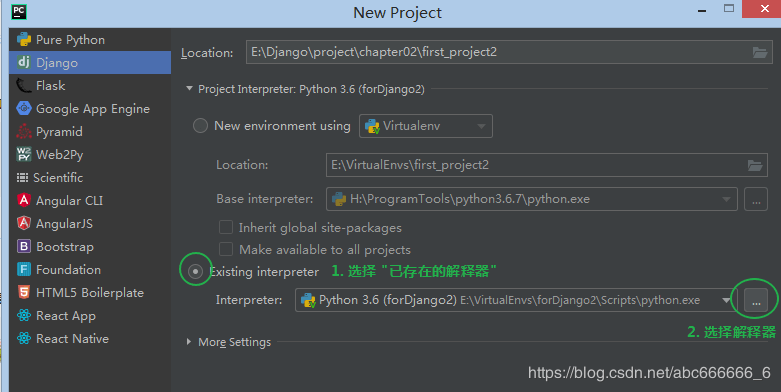The height and width of the screenshot is (392, 781).
Task: Click the Flask label text
Action: click(51, 86)
